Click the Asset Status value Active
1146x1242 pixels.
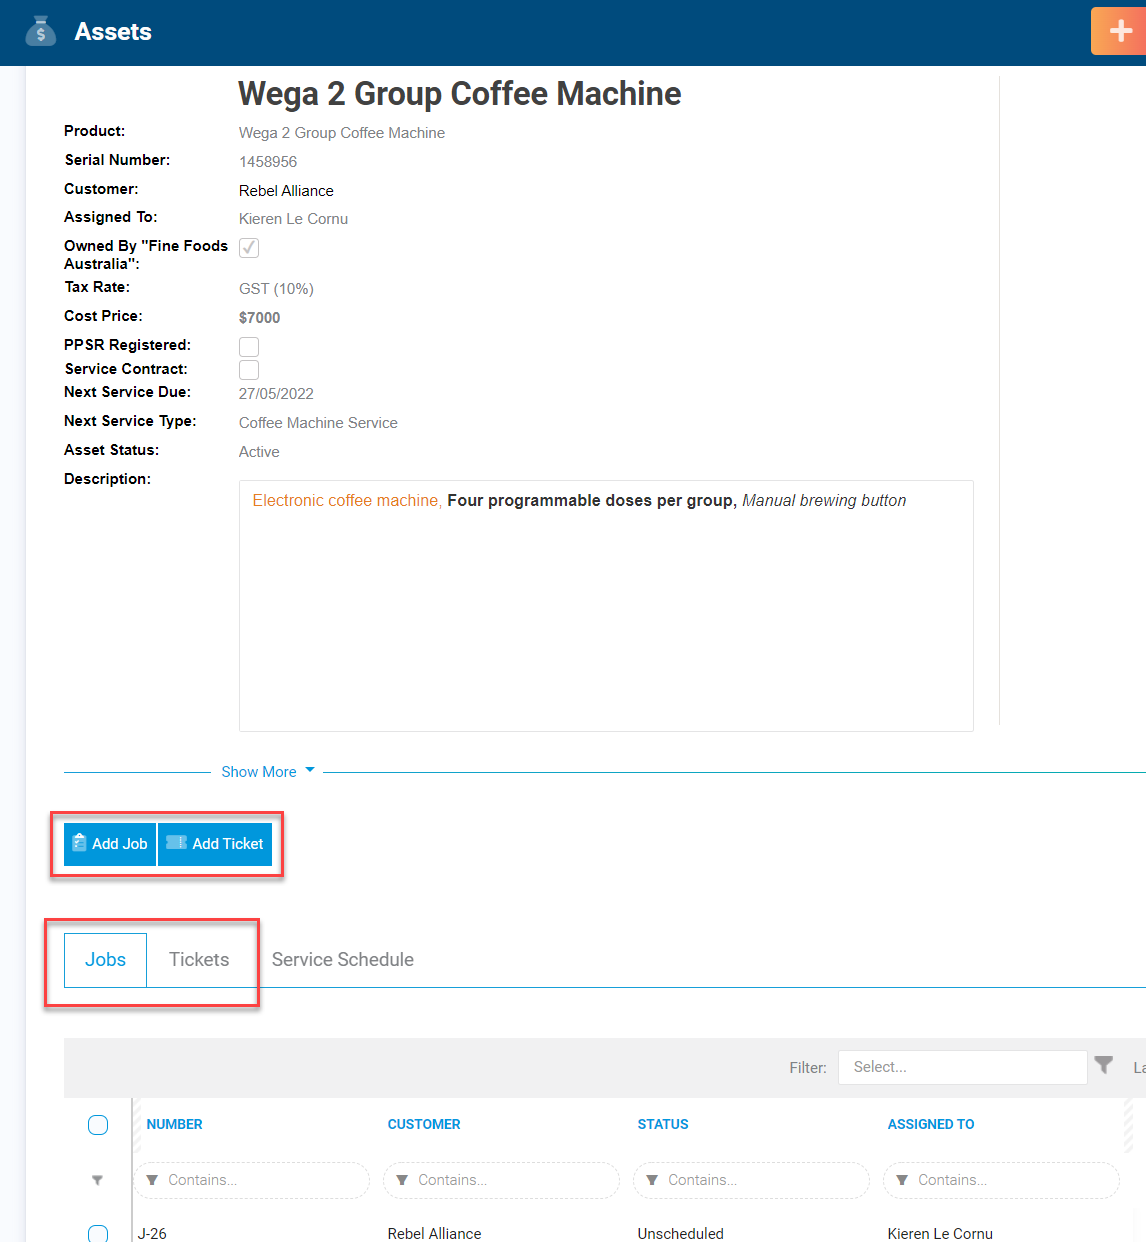point(259,452)
